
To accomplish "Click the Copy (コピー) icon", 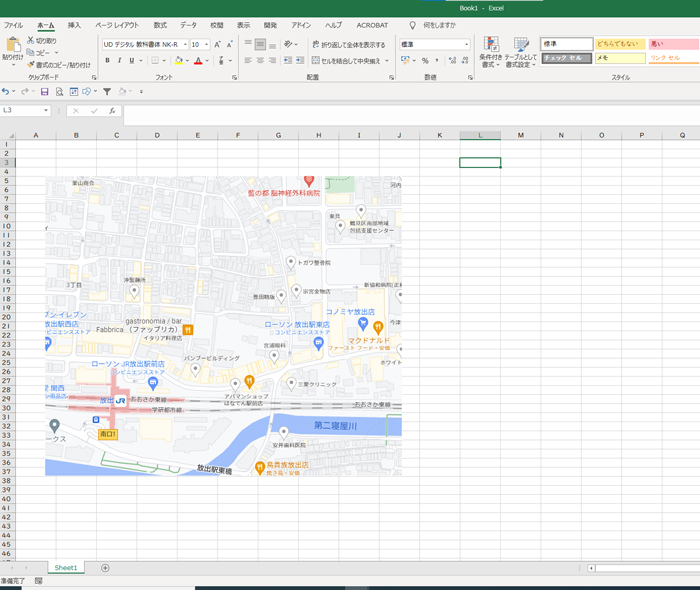I will [30, 52].
